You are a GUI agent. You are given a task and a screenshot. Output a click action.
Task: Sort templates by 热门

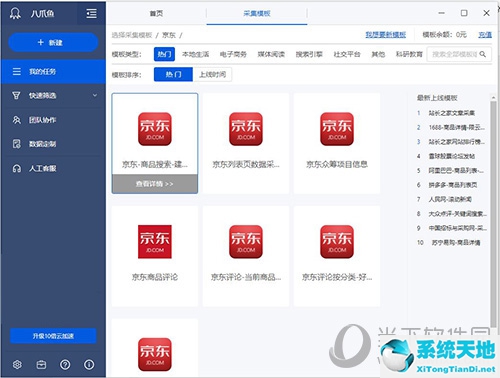coord(173,74)
